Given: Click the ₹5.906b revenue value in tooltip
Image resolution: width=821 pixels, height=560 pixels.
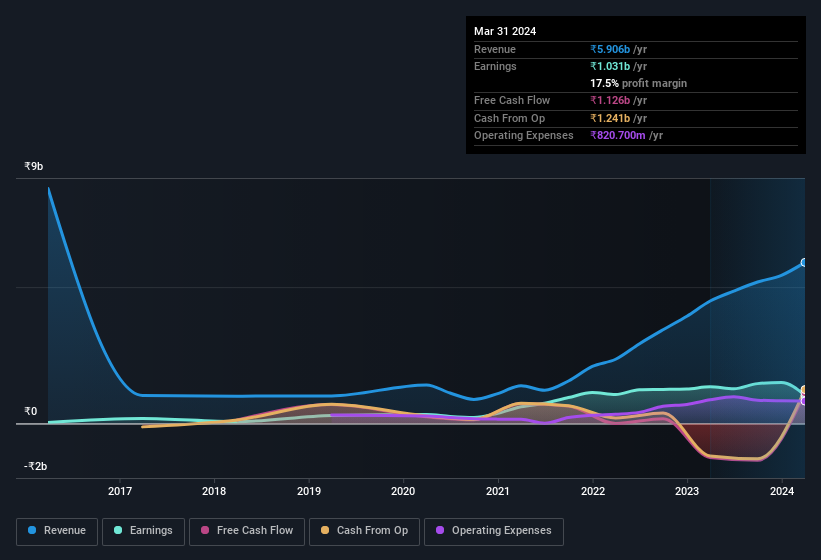Looking at the screenshot, I should click(x=610, y=49).
